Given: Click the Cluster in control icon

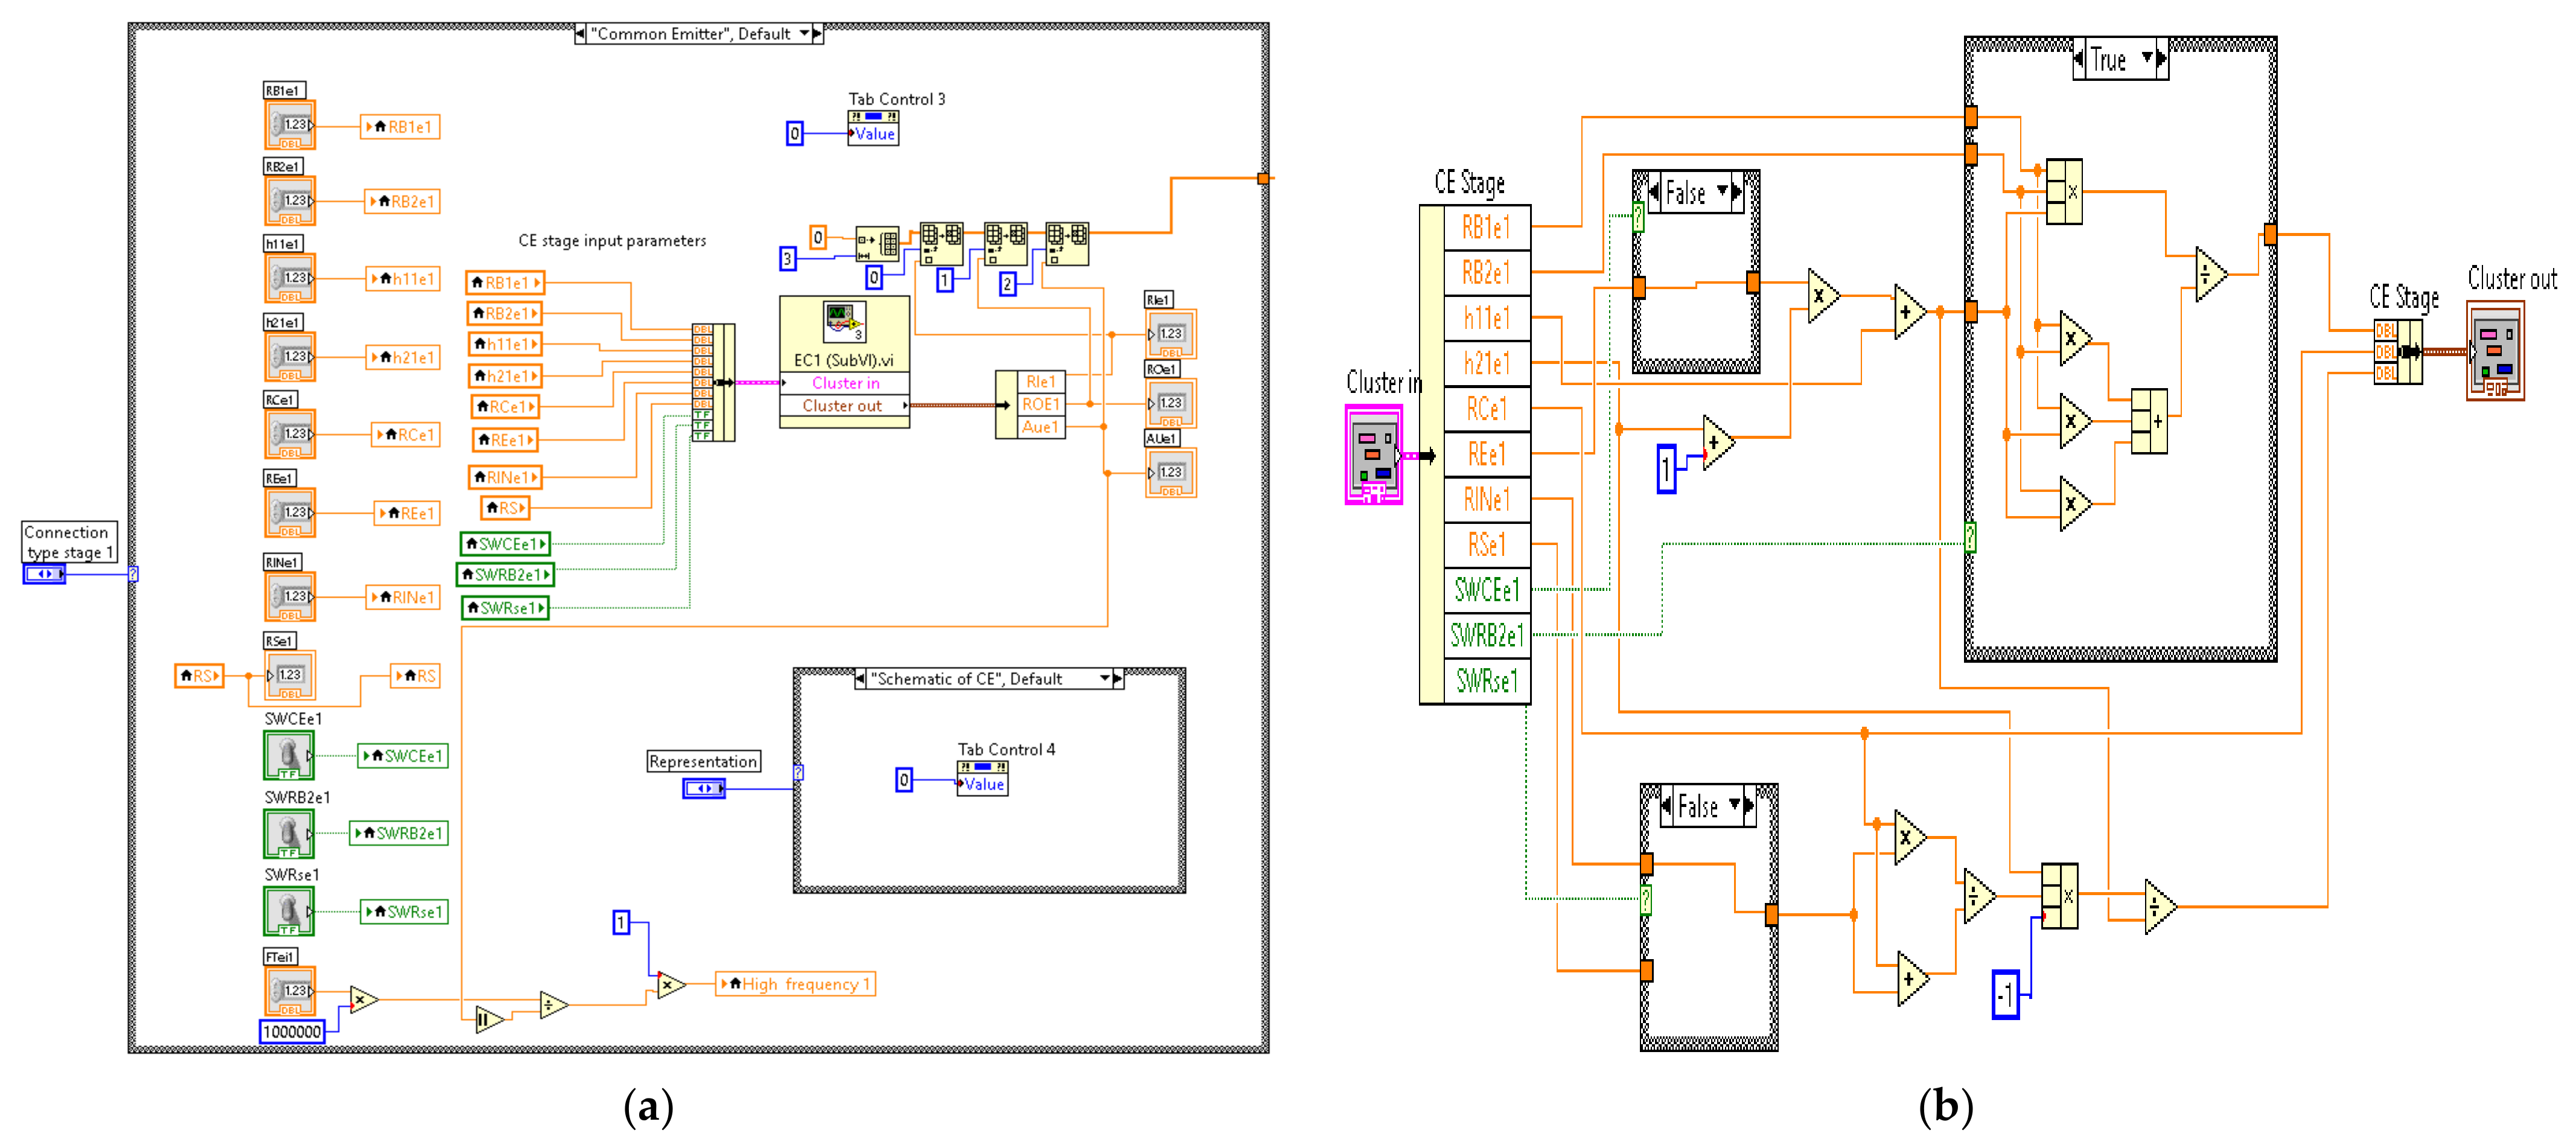Looking at the screenshot, I should (1373, 455).
